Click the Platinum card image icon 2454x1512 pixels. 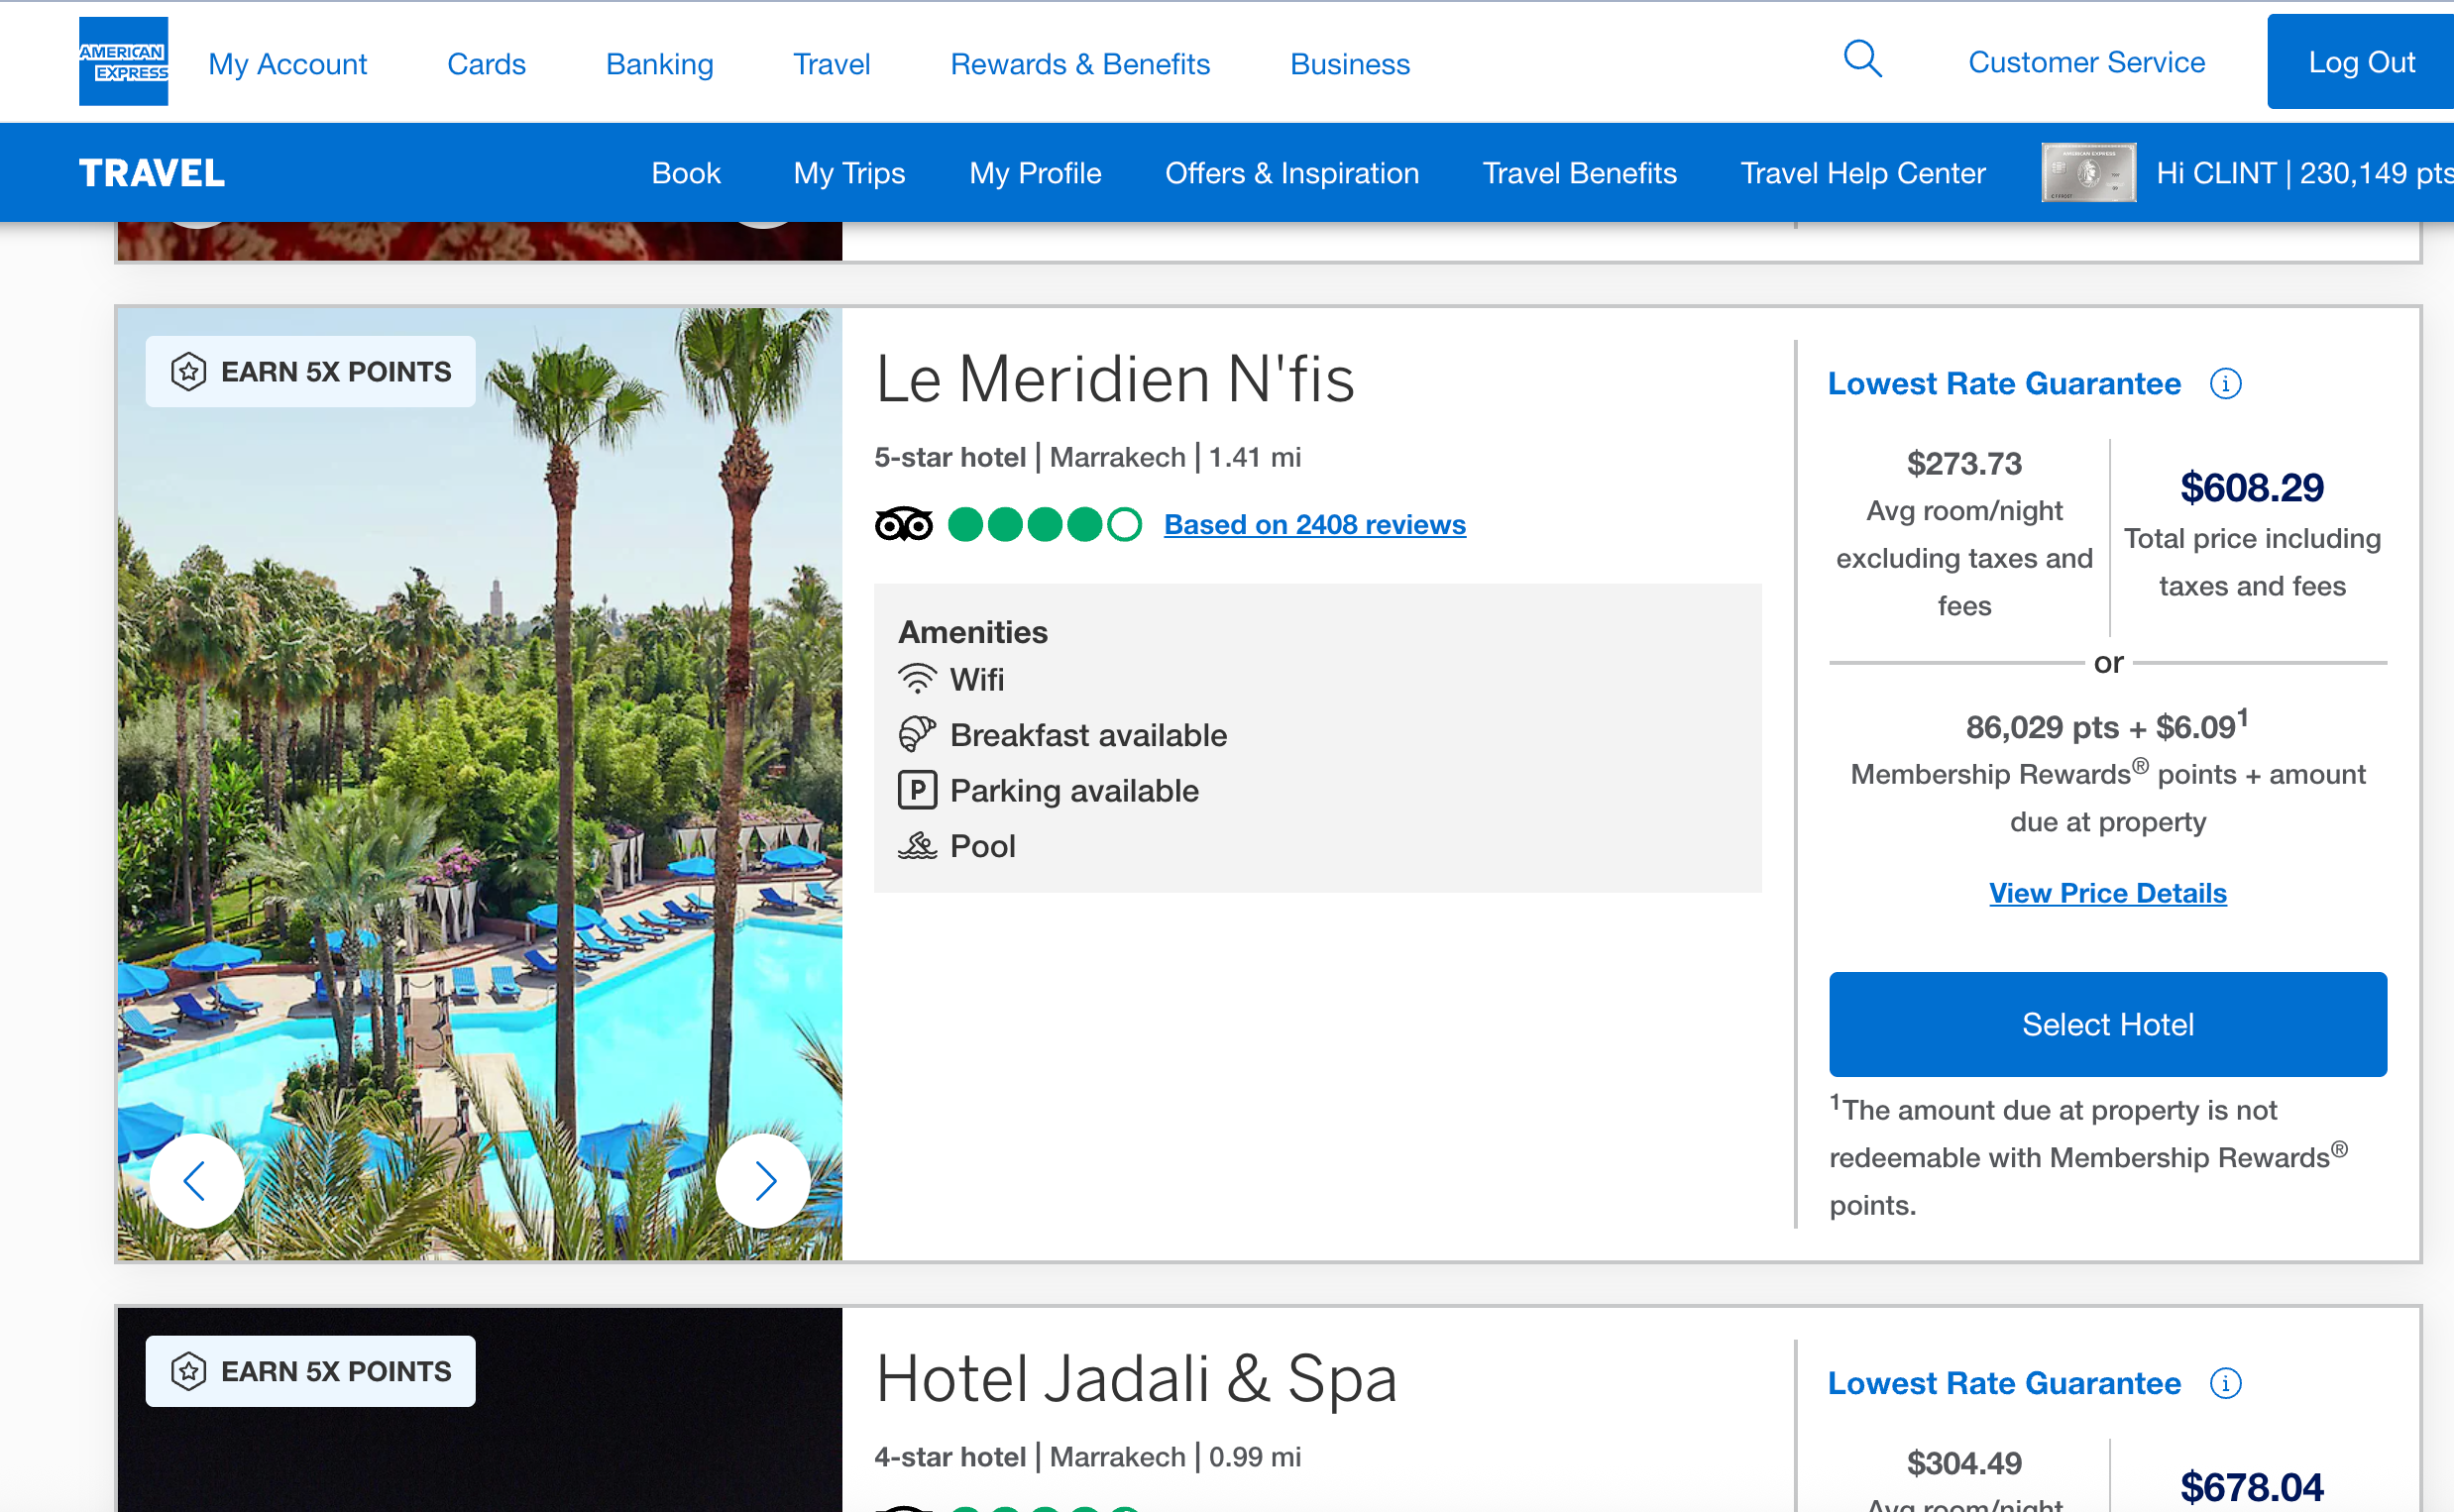(x=2087, y=173)
